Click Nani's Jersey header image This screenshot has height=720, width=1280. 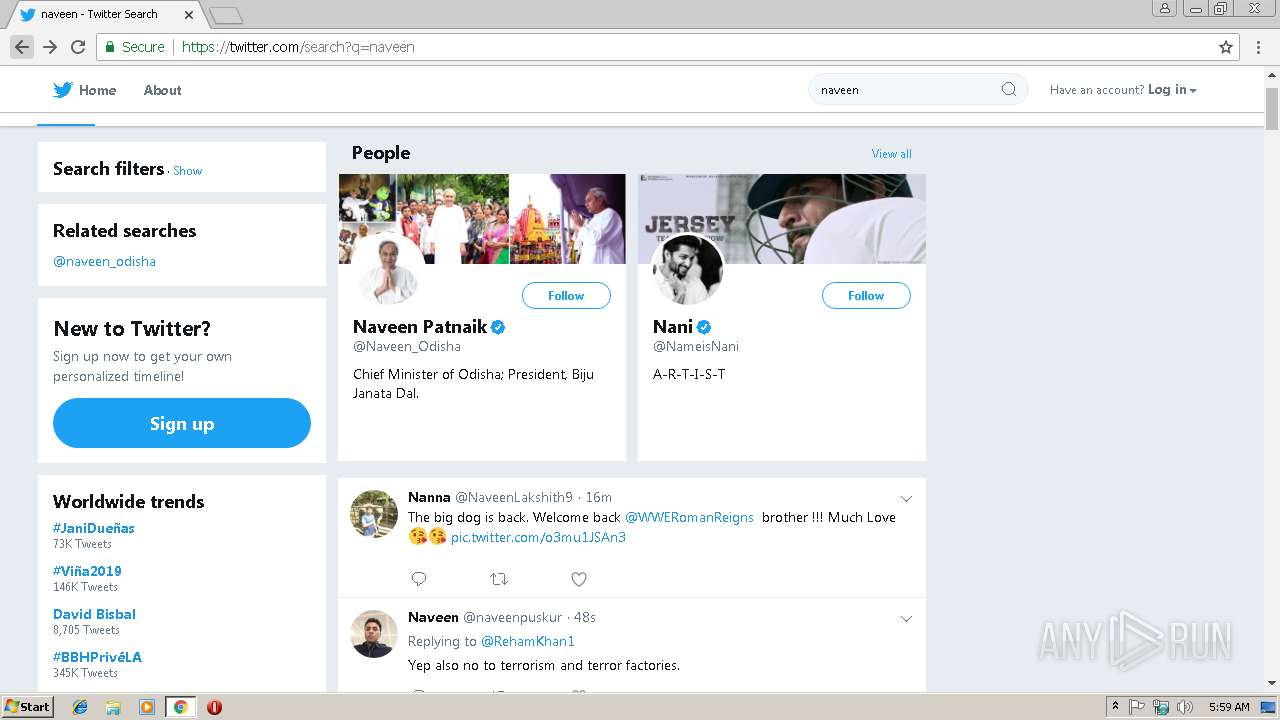click(782, 218)
